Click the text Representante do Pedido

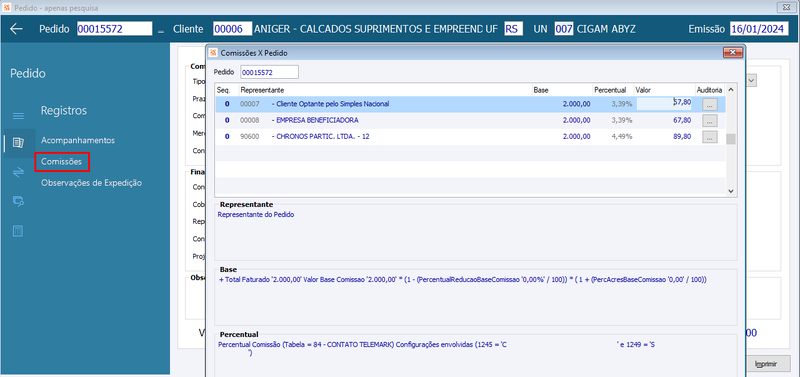pos(256,215)
